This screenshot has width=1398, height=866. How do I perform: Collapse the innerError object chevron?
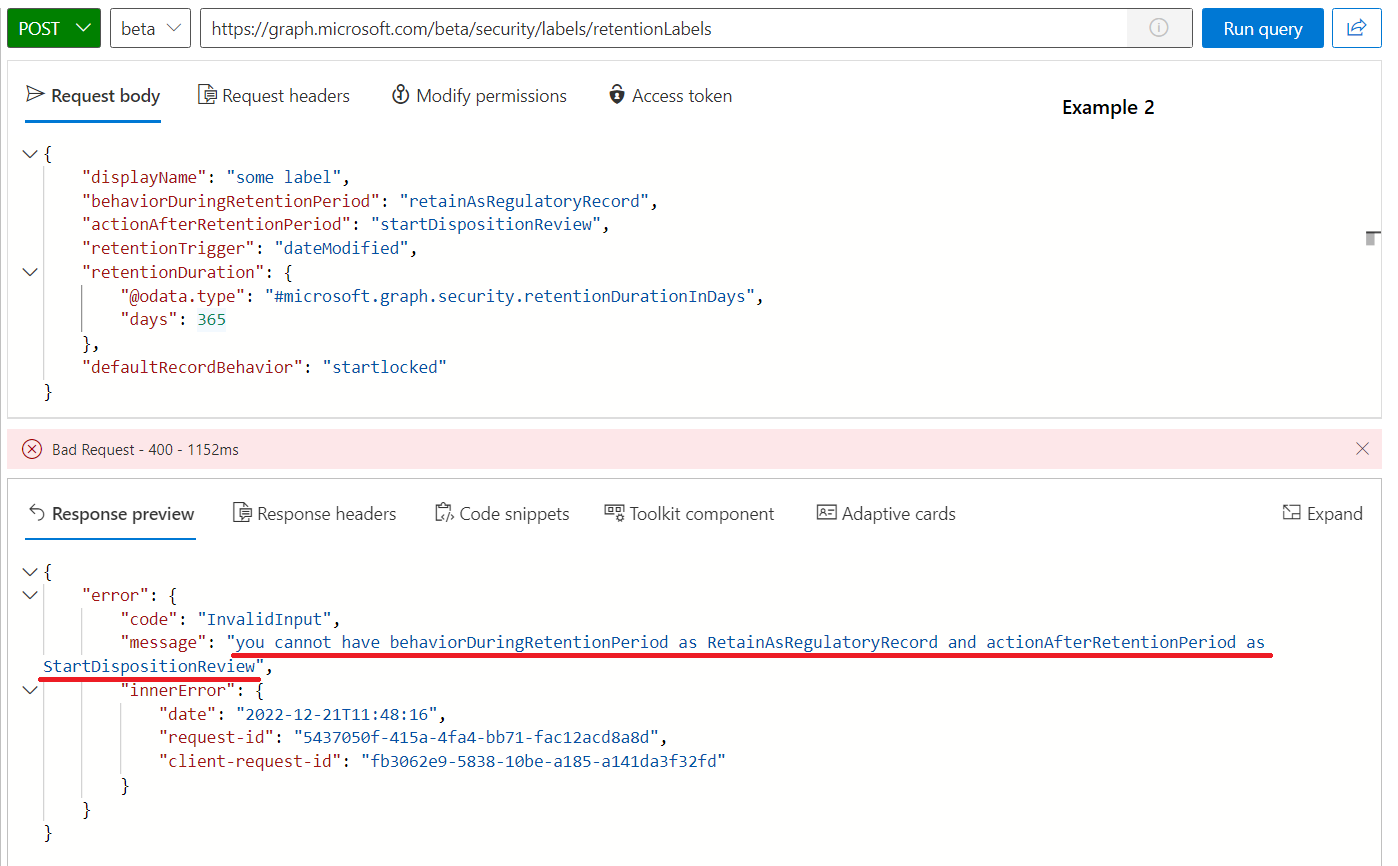(29, 689)
